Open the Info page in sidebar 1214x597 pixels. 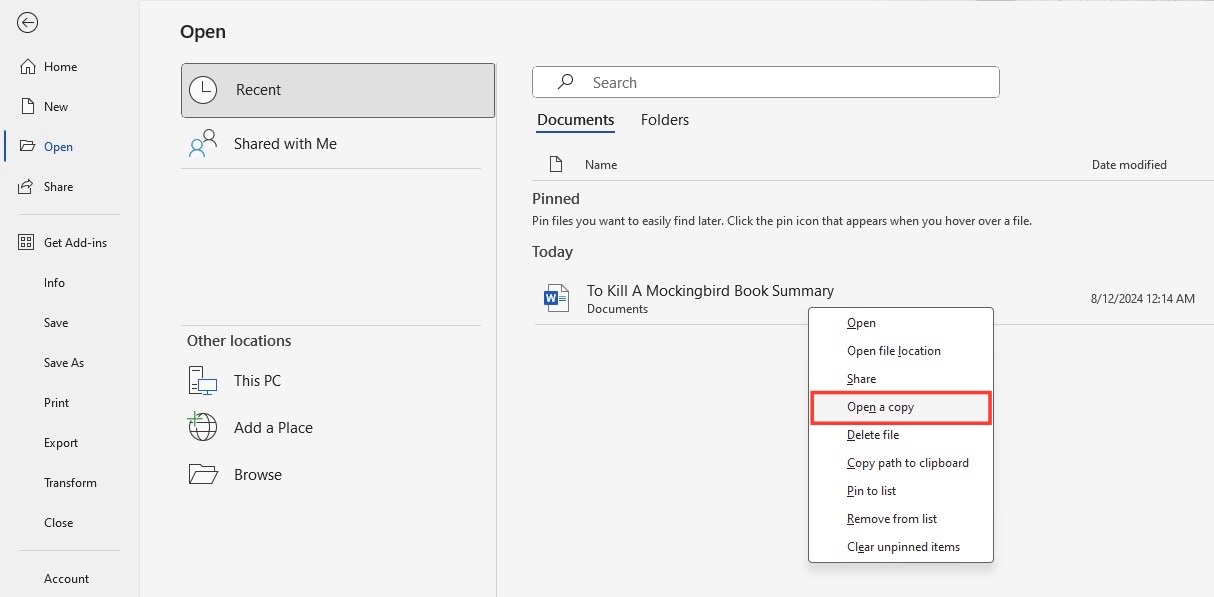click(x=54, y=283)
